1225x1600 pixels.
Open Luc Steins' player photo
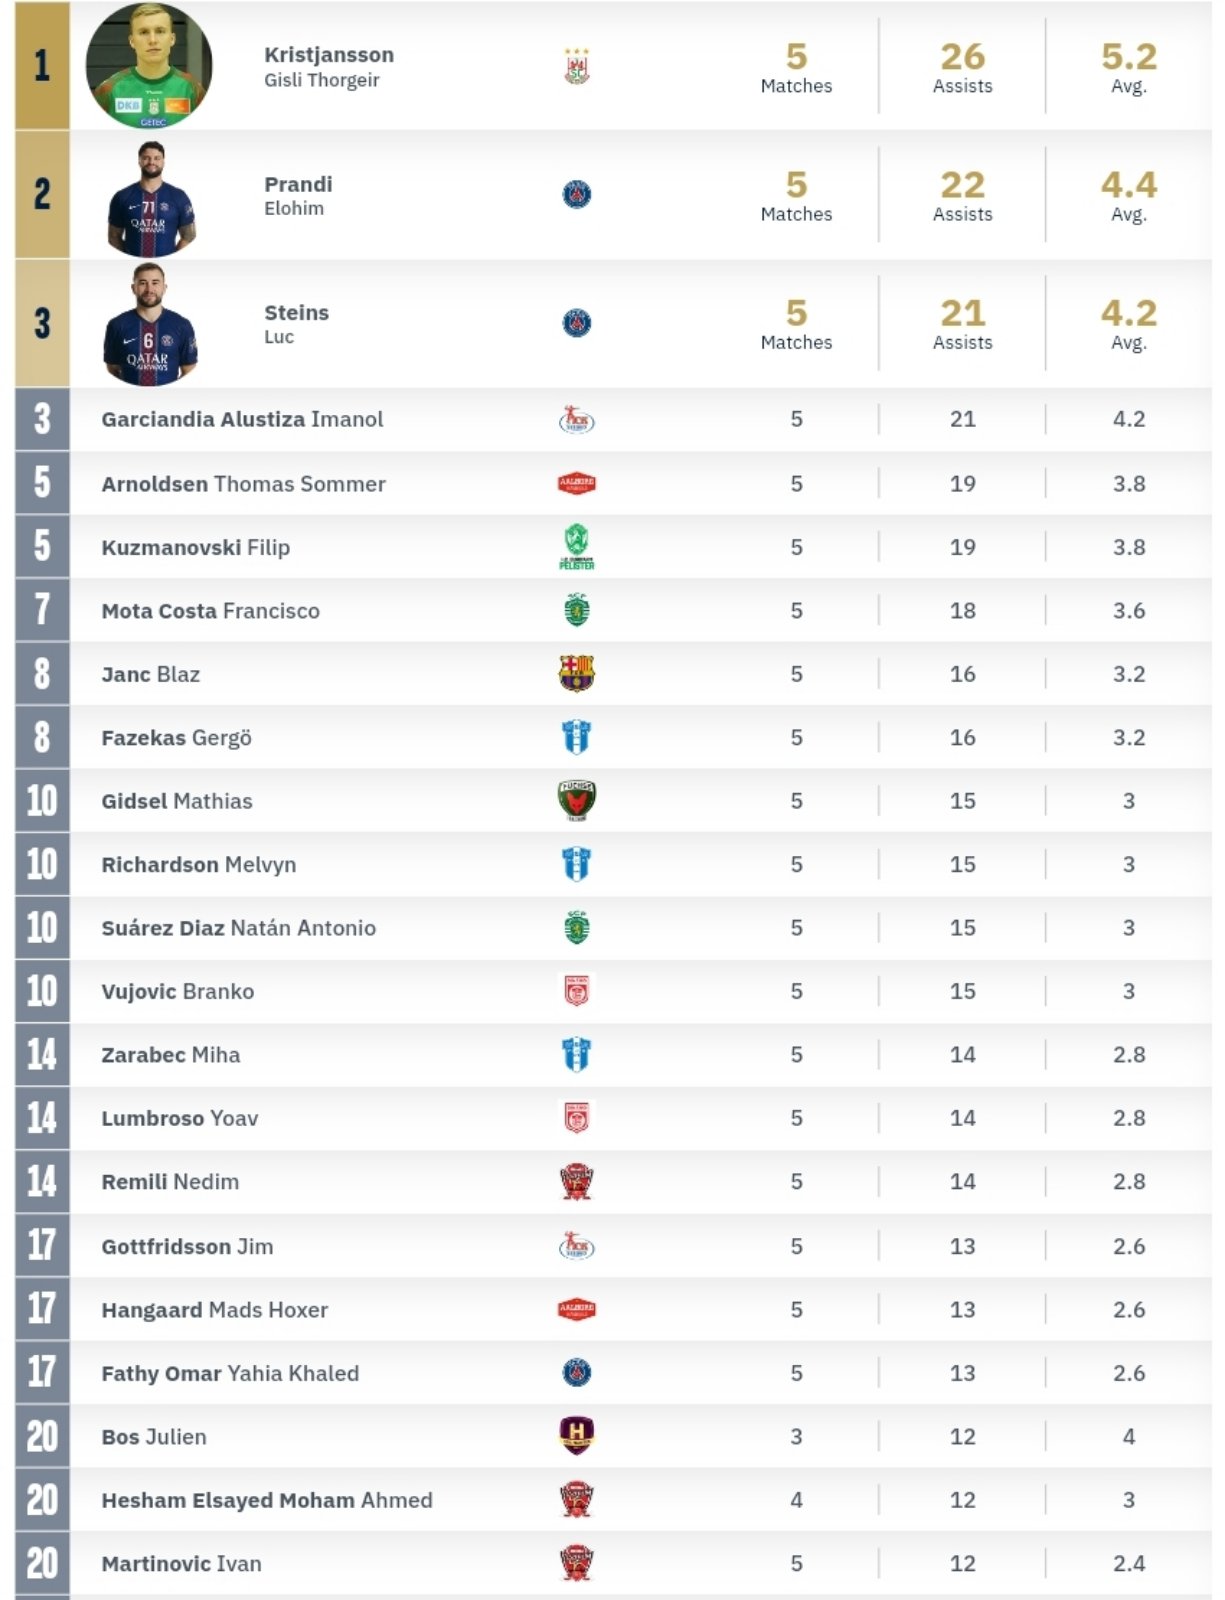pyautogui.click(x=150, y=324)
